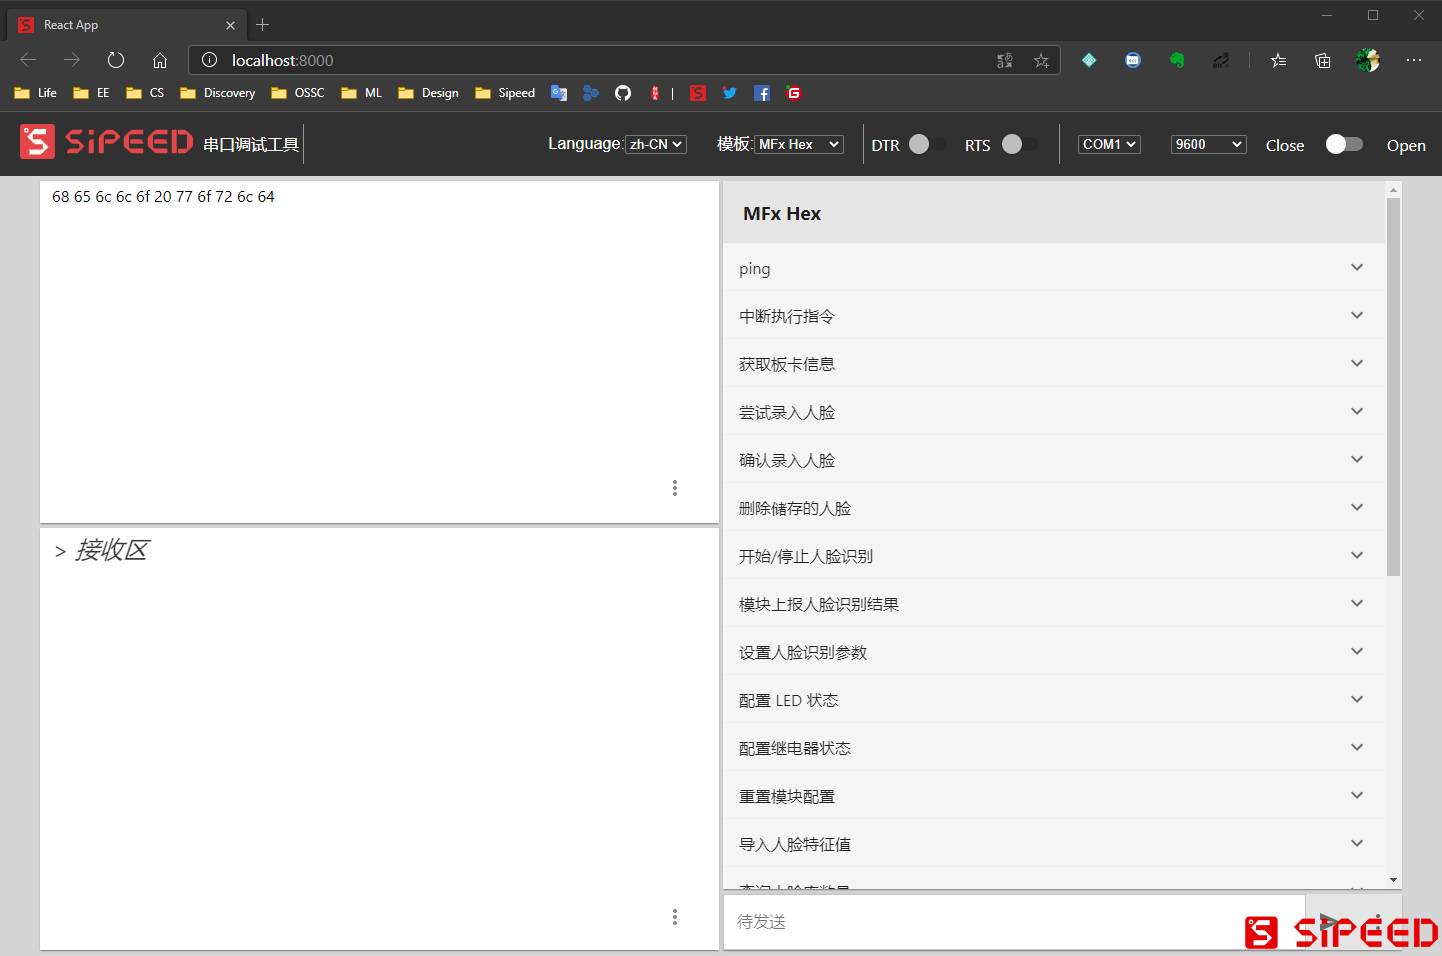Screen dimensions: 1442x956
Task: Open the Google Translate bookmark icon
Action: (559, 93)
